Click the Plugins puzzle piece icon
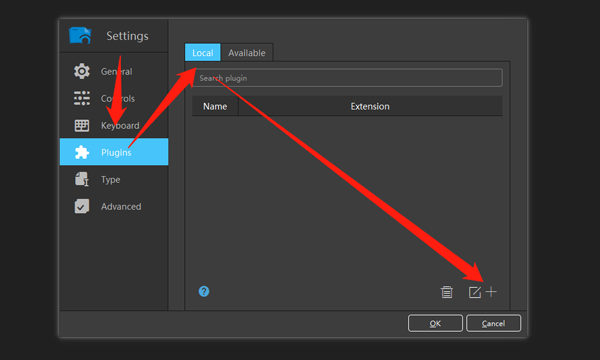The height and width of the screenshot is (360, 600). click(x=82, y=152)
